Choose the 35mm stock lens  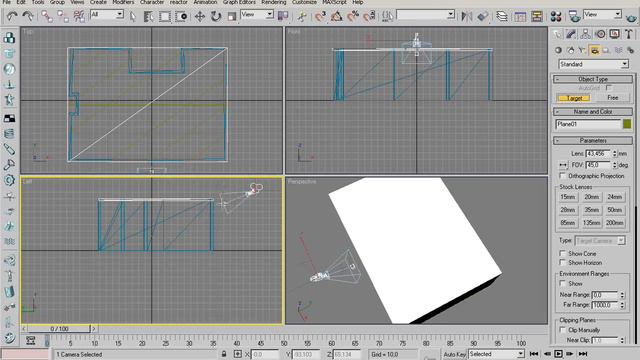click(591, 210)
